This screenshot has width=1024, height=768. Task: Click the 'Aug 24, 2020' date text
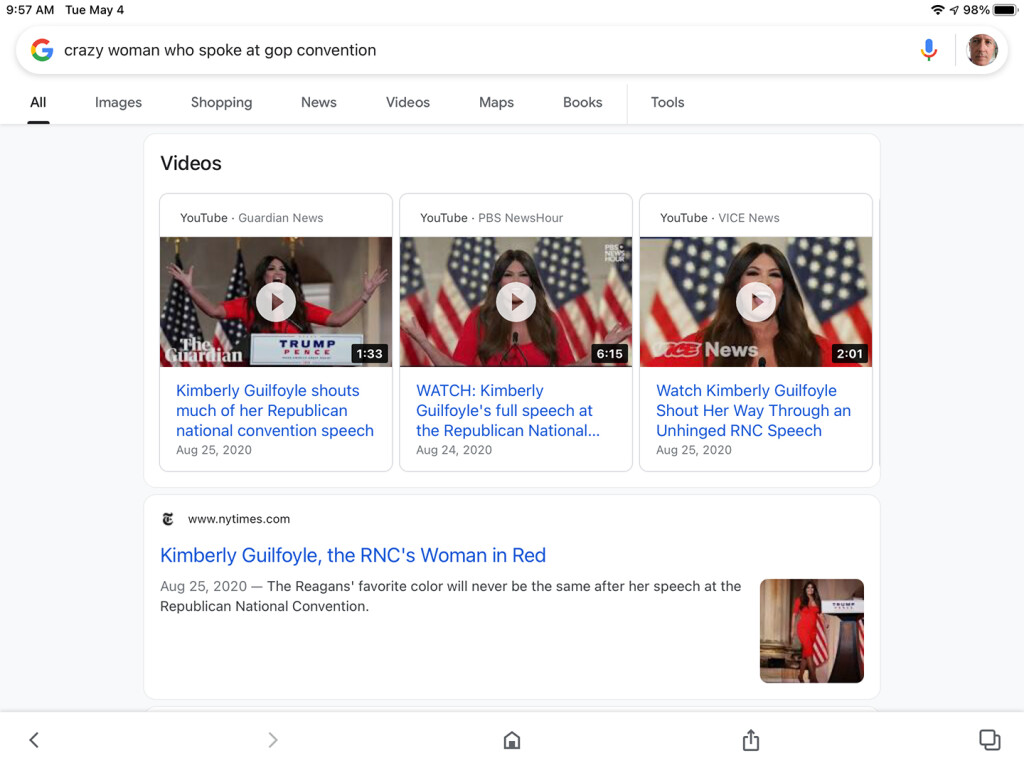[454, 450]
